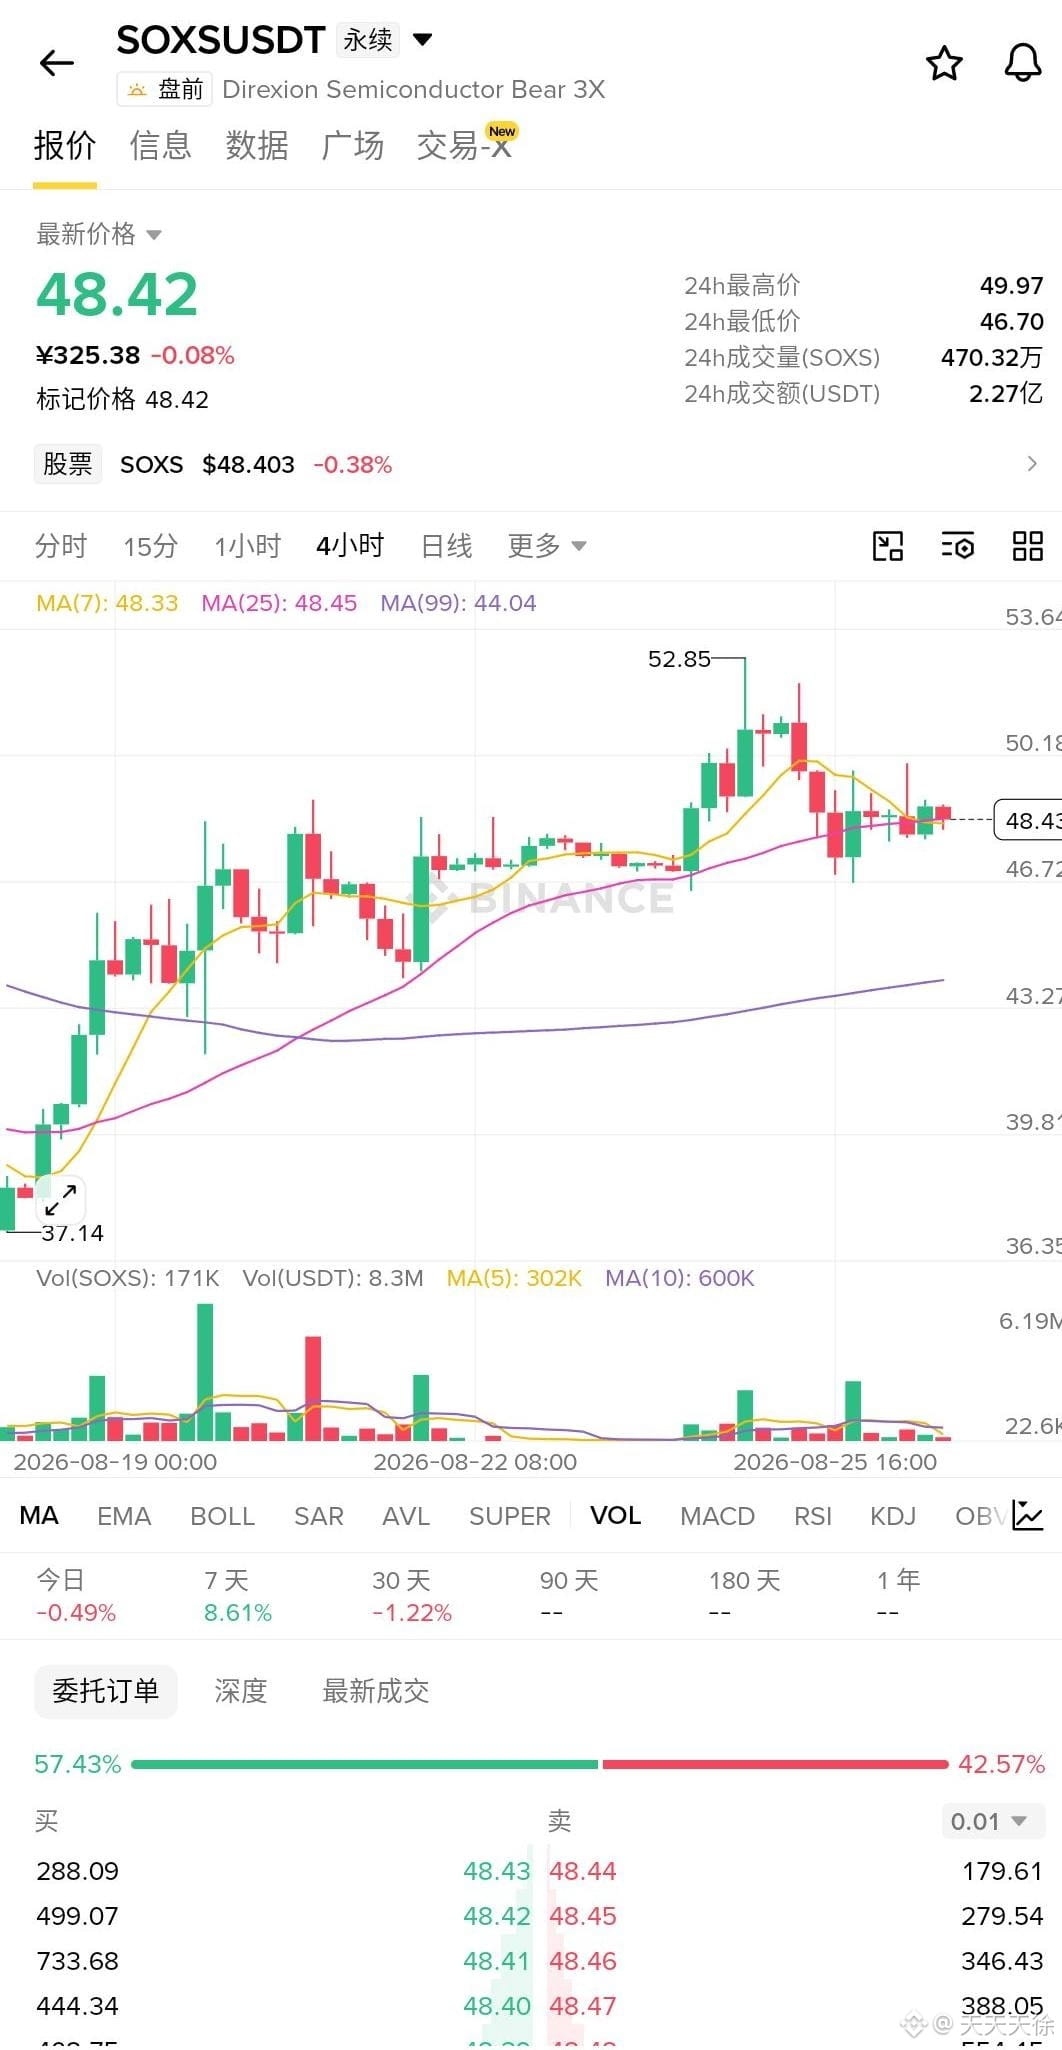The image size is (1062, 2050).
Task: Expand chart to fullscreen icon
Action: [x=61, y=1199]
